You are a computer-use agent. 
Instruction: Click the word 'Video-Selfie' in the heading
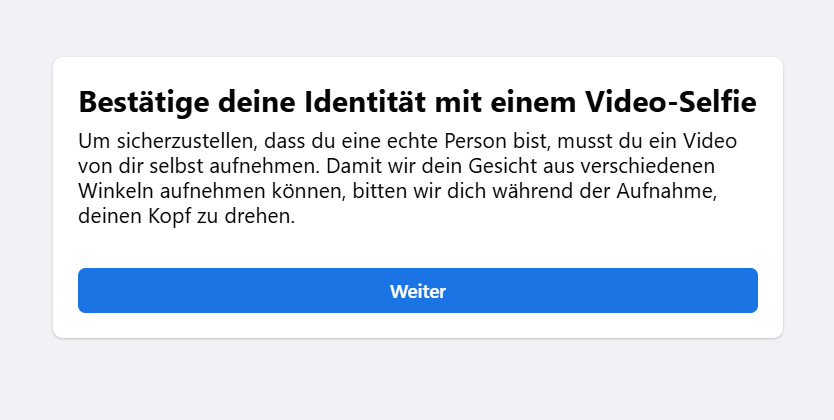(671, 103)
